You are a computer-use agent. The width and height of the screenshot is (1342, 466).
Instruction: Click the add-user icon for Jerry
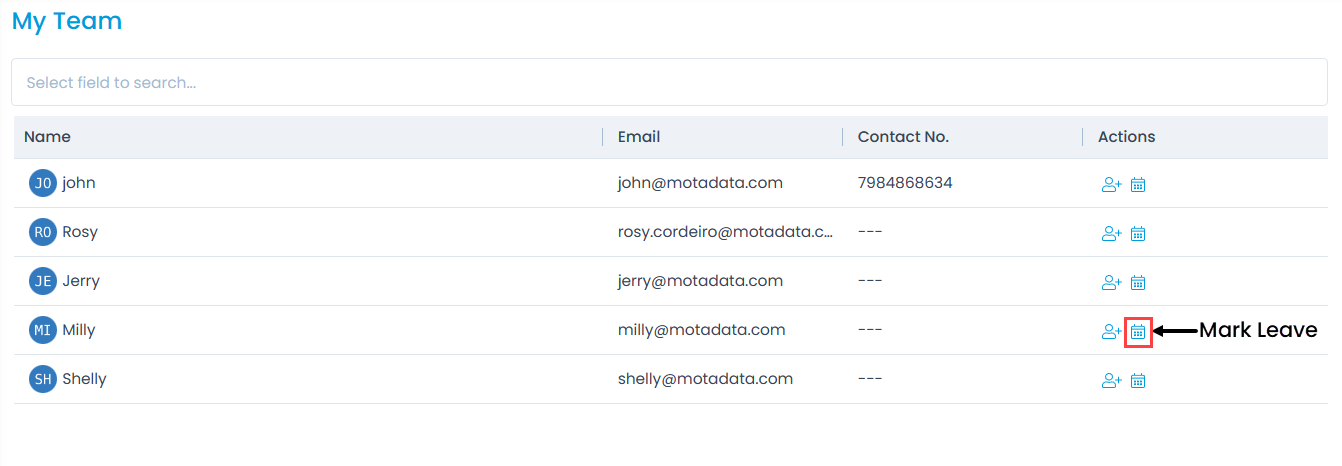click(x=1111, y=283)
